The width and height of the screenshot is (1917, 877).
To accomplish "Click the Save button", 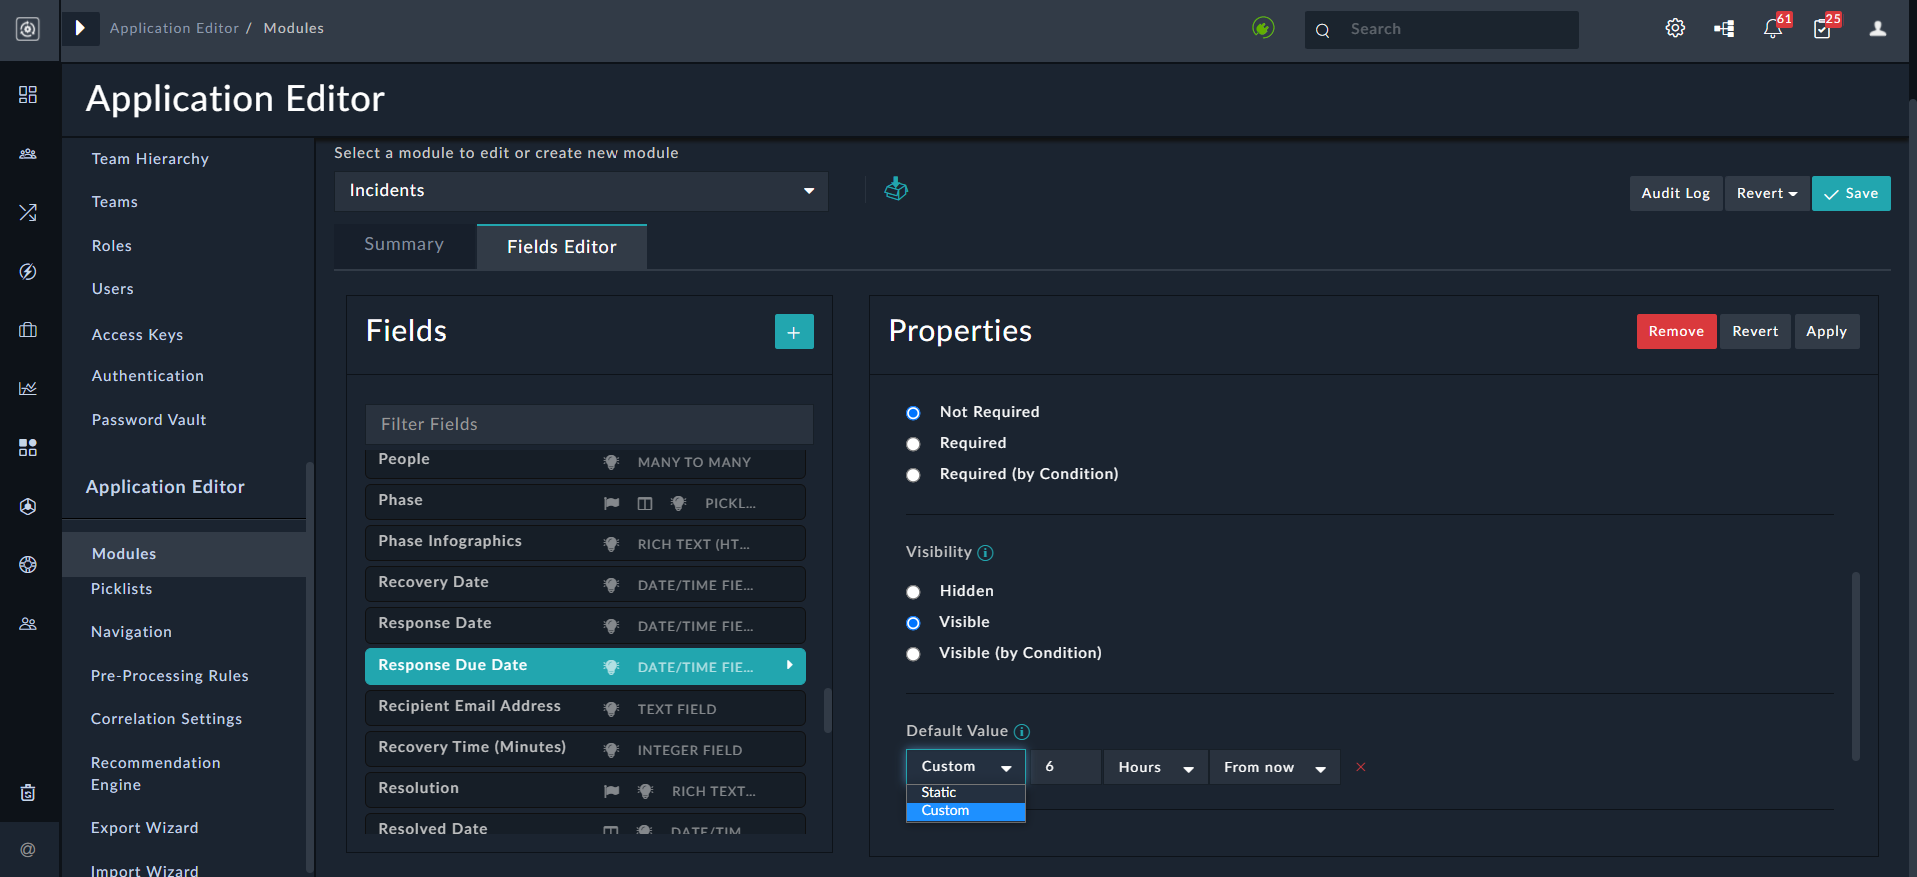I will (x=1851, y=194).
